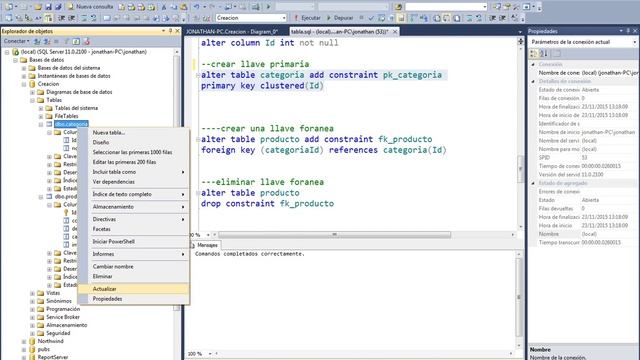This screenshot has height=360, width=640.
Task: Collapse the Detalles de conexión property group
Action: pos(533,81)
